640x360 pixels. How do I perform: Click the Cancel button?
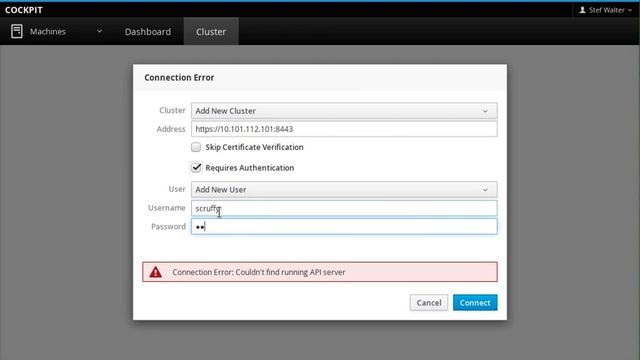(429, 302)
